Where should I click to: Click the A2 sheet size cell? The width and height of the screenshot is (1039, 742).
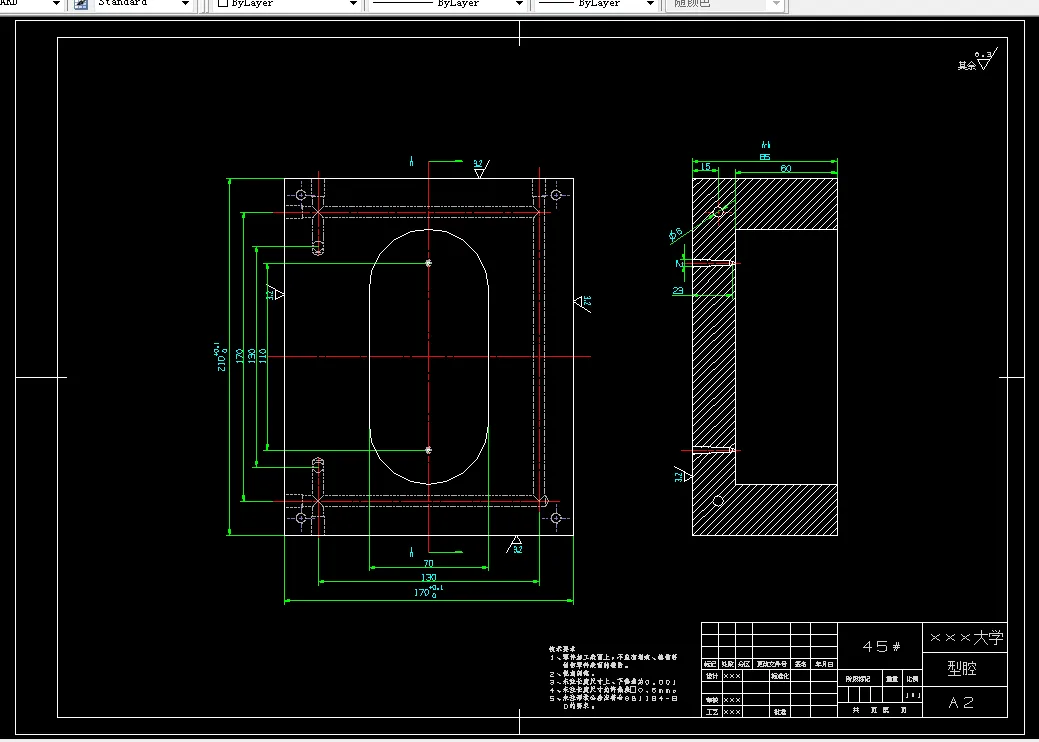coord(965,702)
